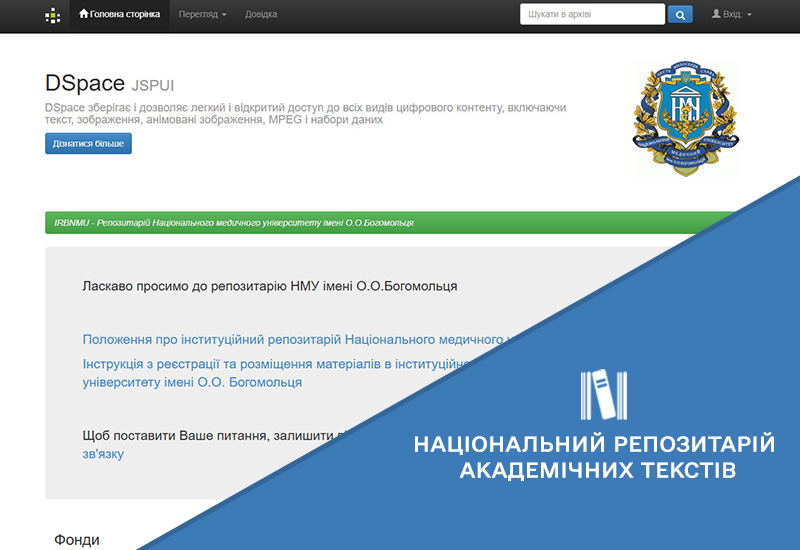The height and width of the screenshot is (550, 800).
Task: Open the Головна сторінка home tab
Action: tap(119, 15)
